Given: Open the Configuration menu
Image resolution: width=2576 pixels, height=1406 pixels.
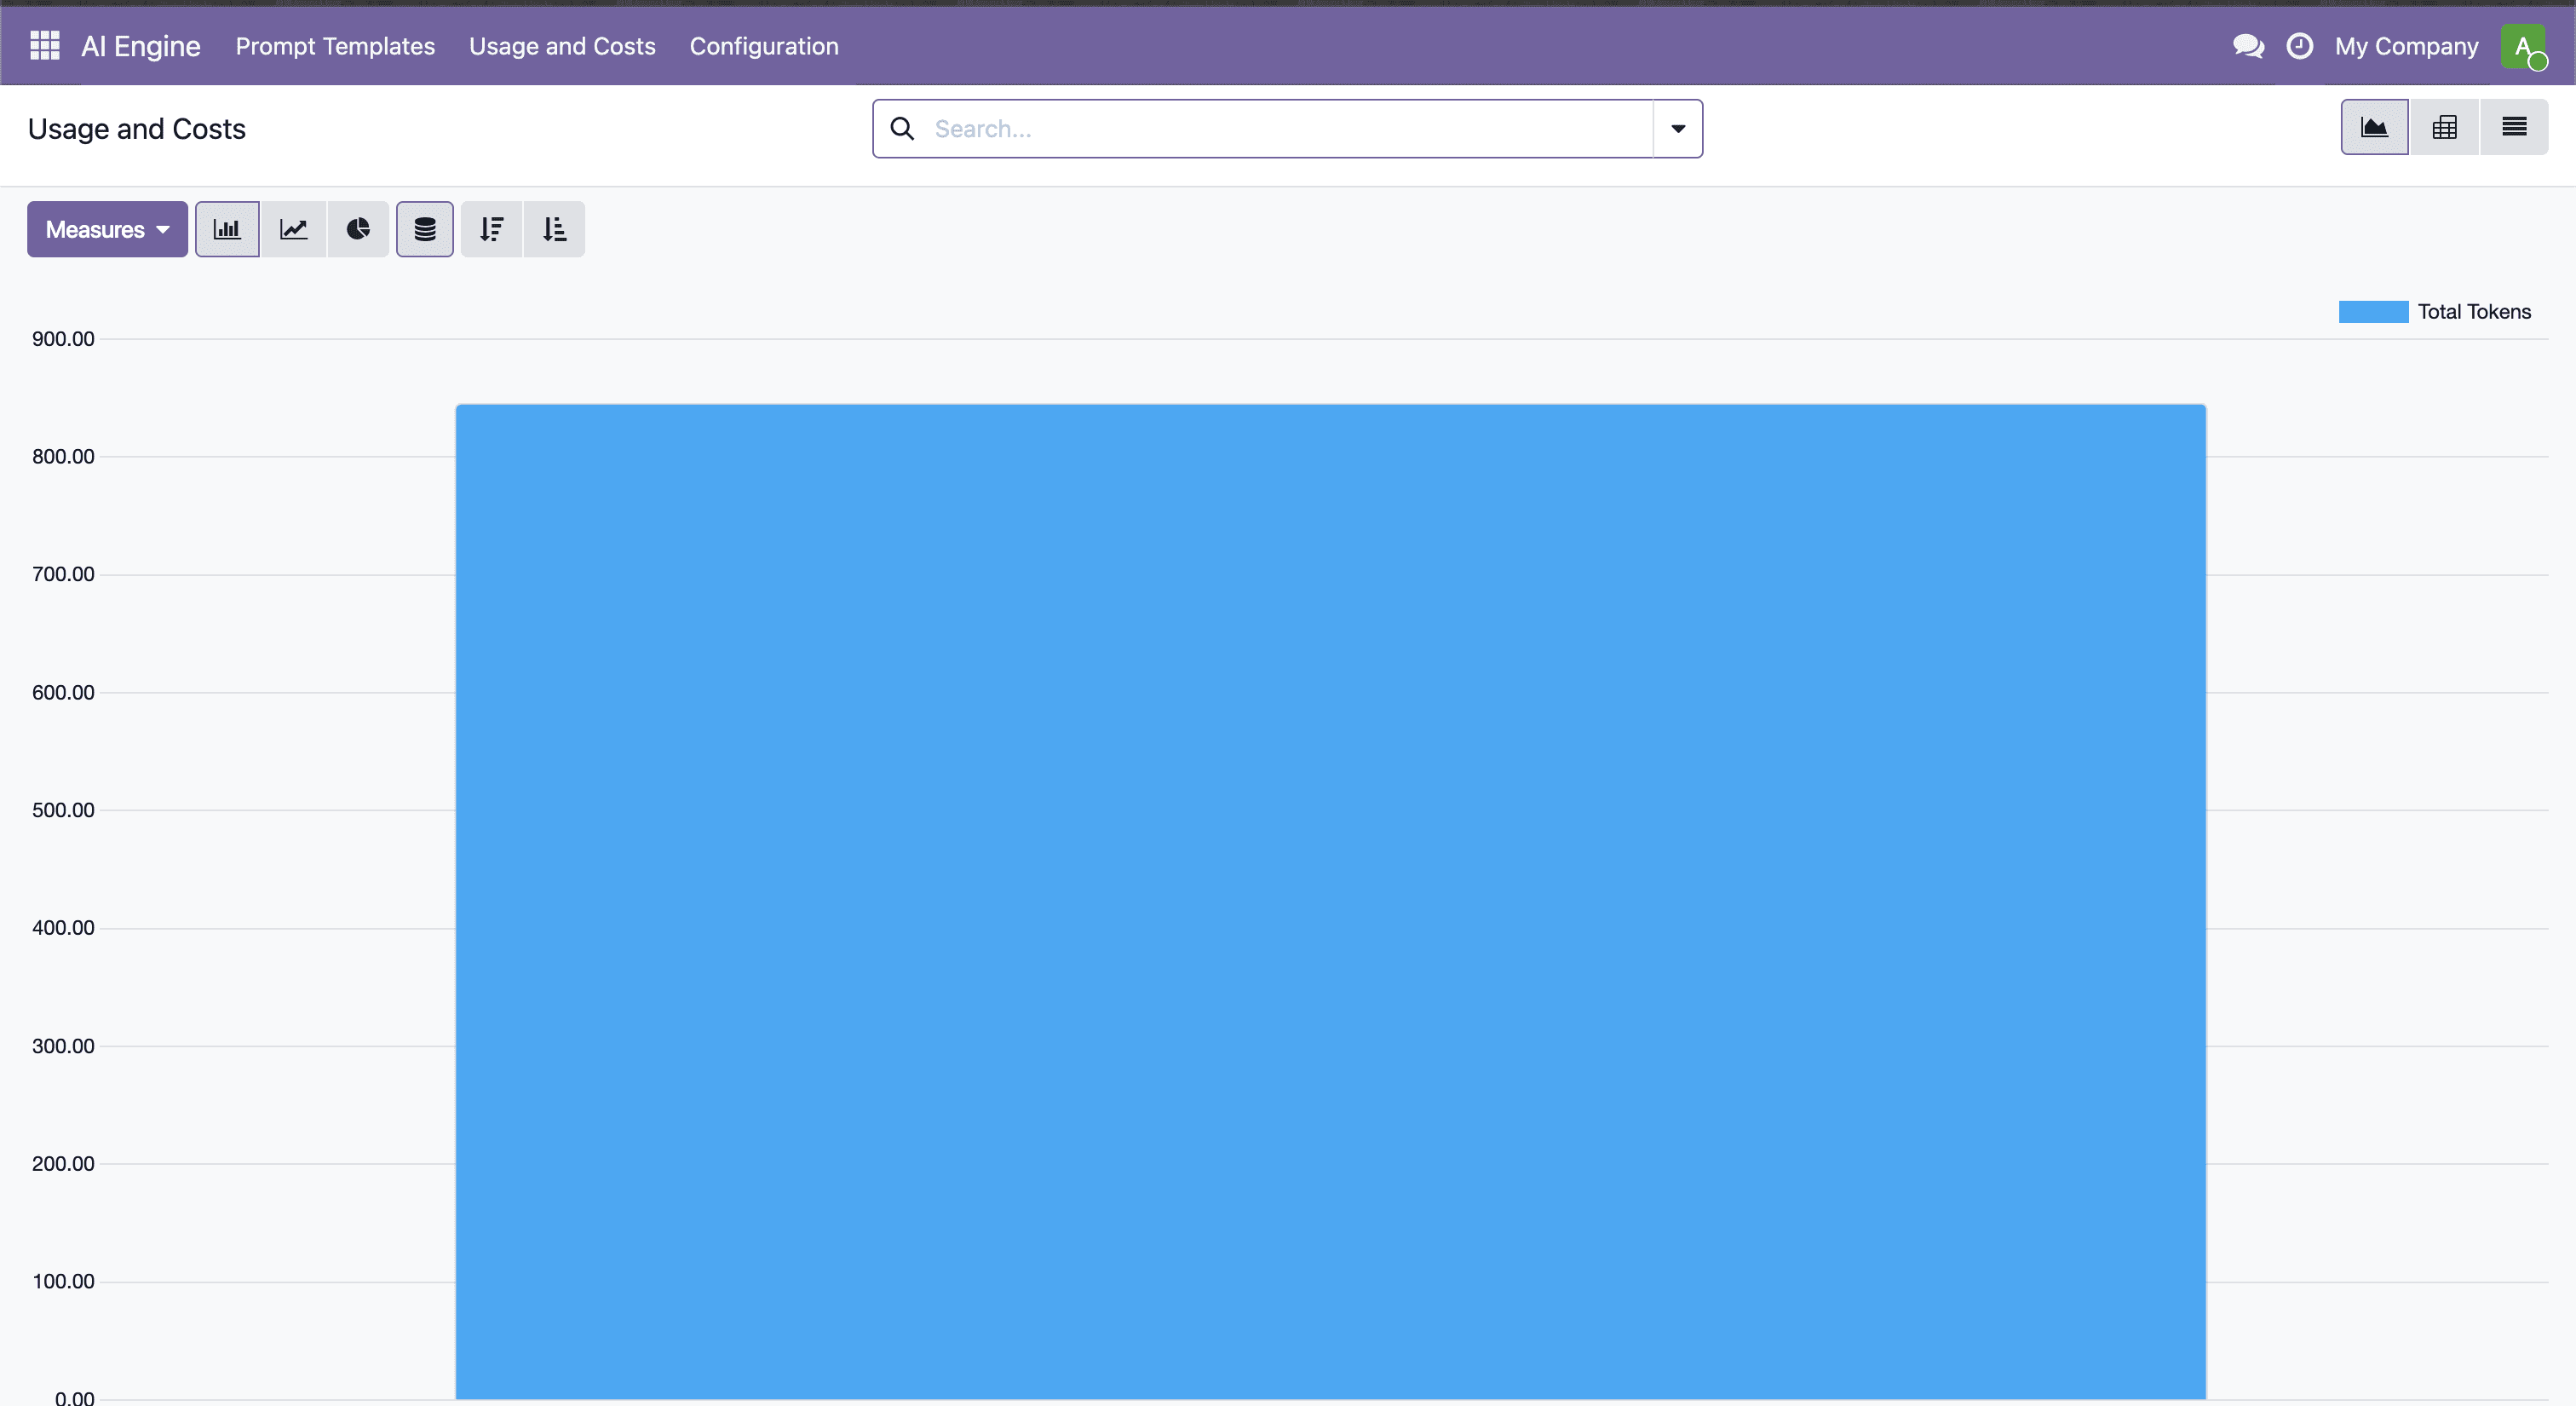Looking at the screenshot, I should (764, 46).
